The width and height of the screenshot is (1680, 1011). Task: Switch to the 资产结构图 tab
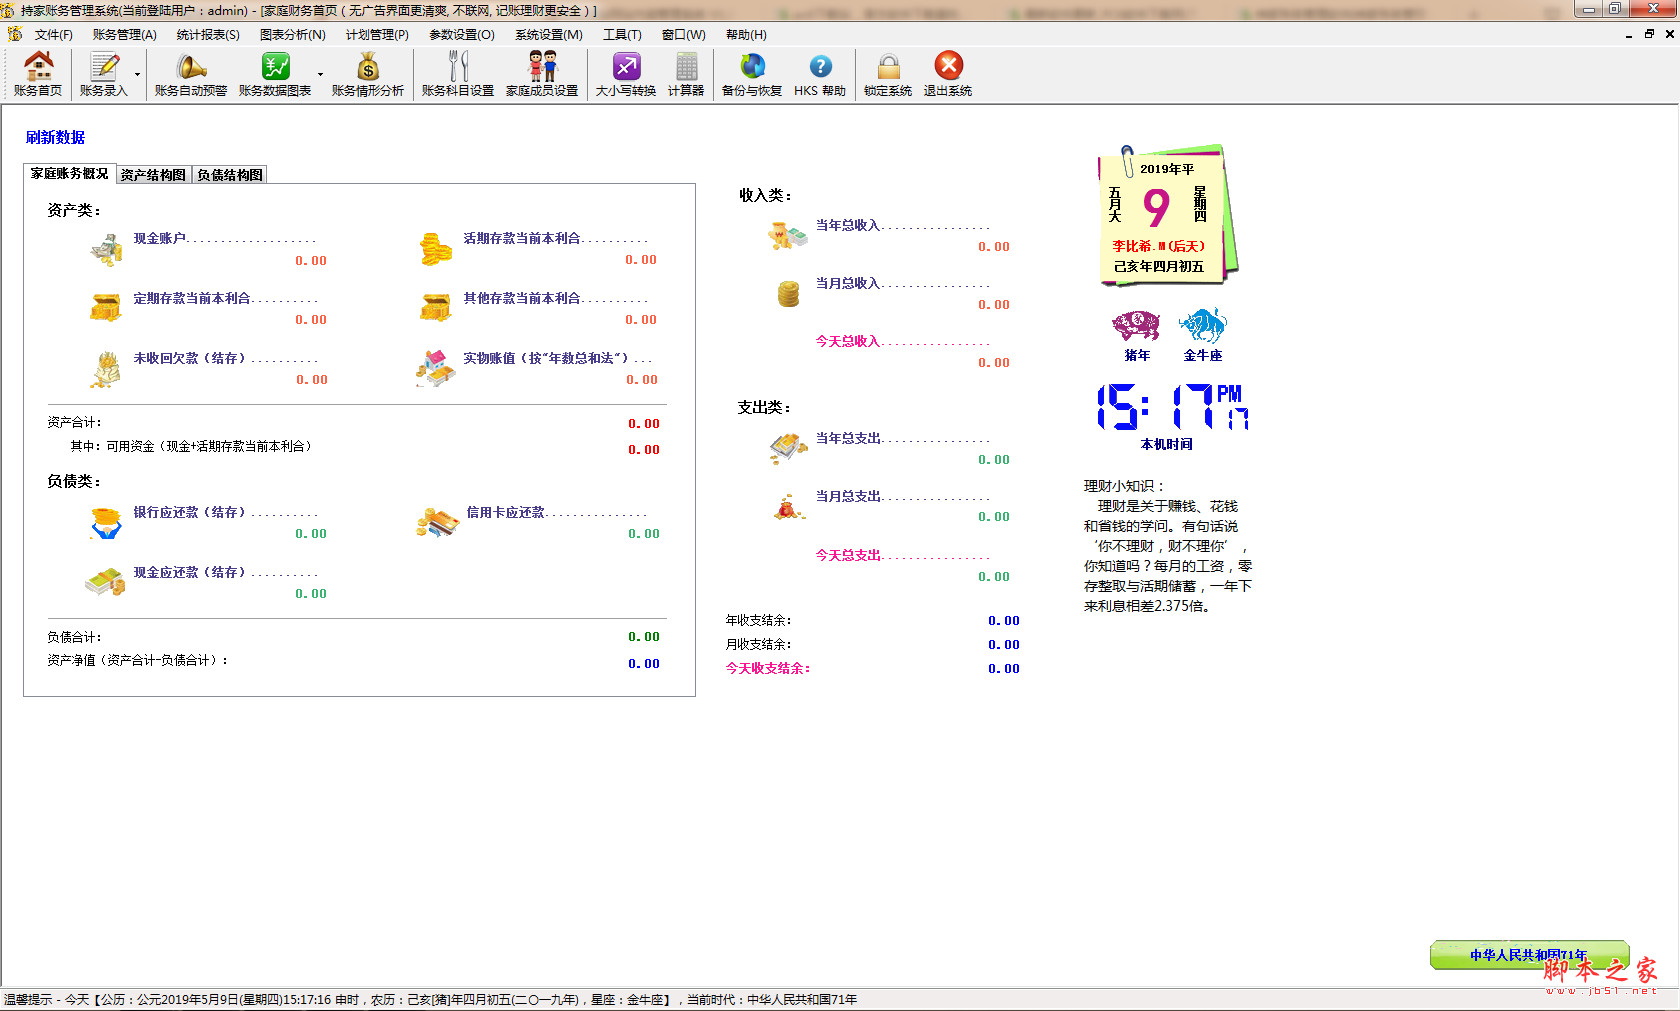click(153, 175)
